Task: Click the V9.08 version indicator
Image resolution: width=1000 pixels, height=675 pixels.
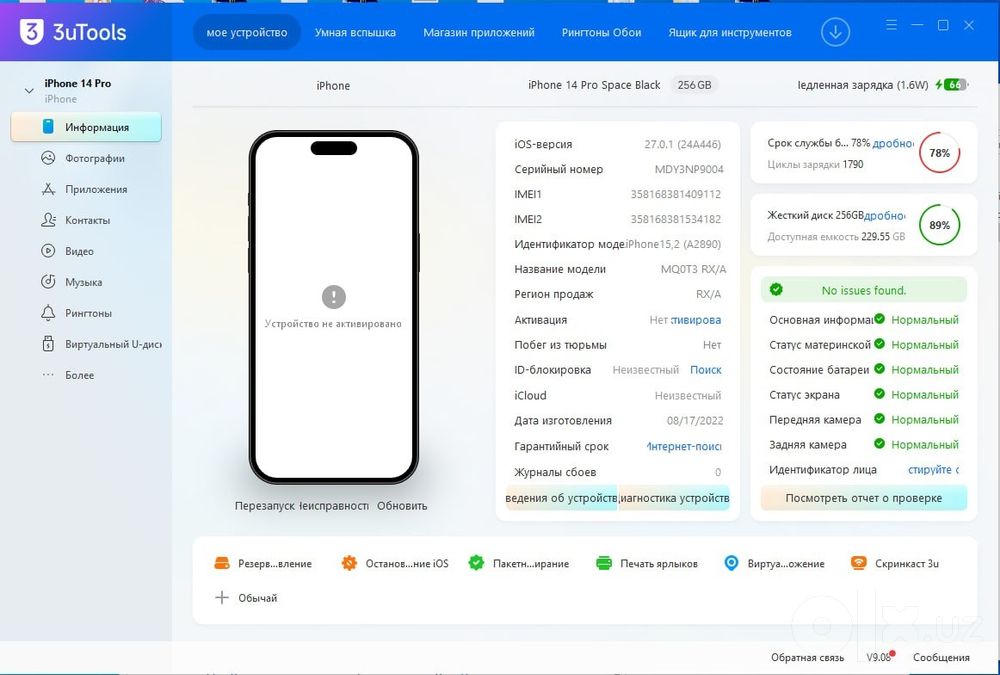Action: [x=879, y=656]
